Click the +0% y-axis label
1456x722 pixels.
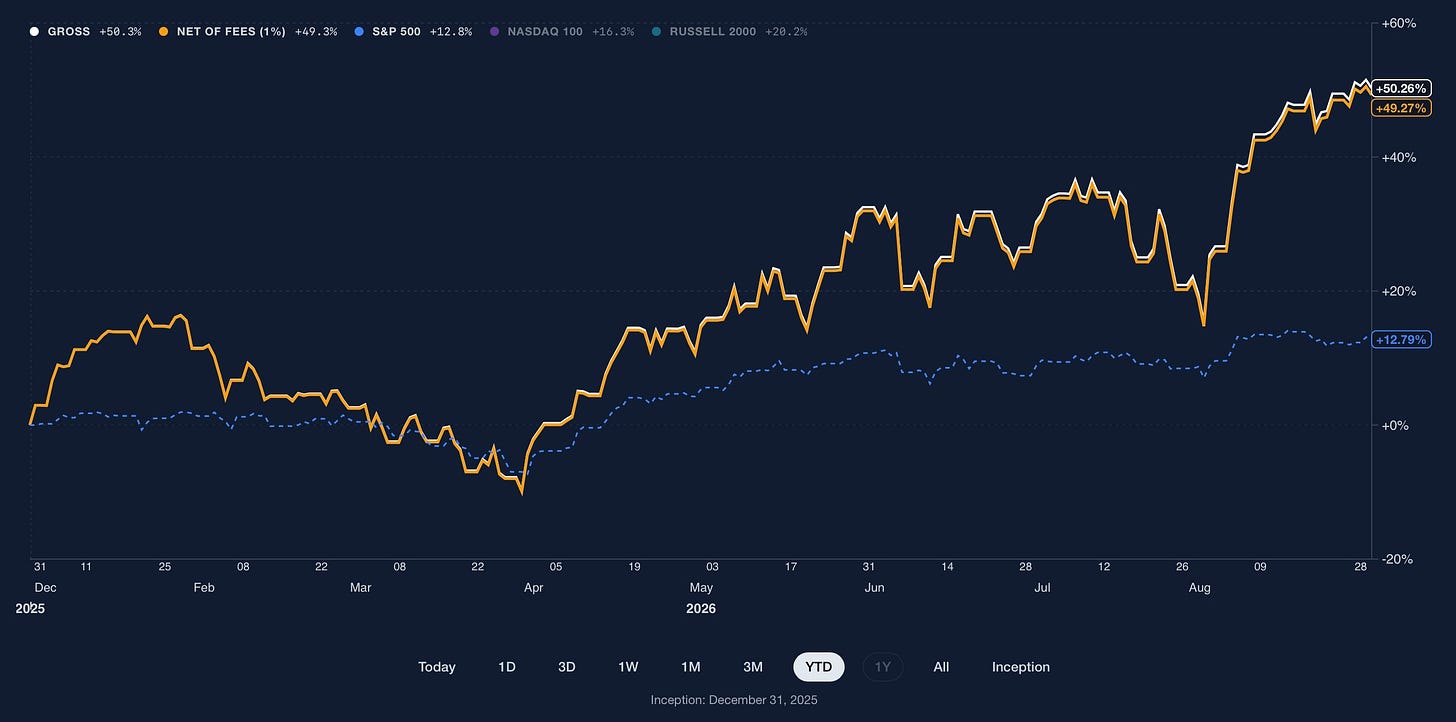(x=1393, y=425)
